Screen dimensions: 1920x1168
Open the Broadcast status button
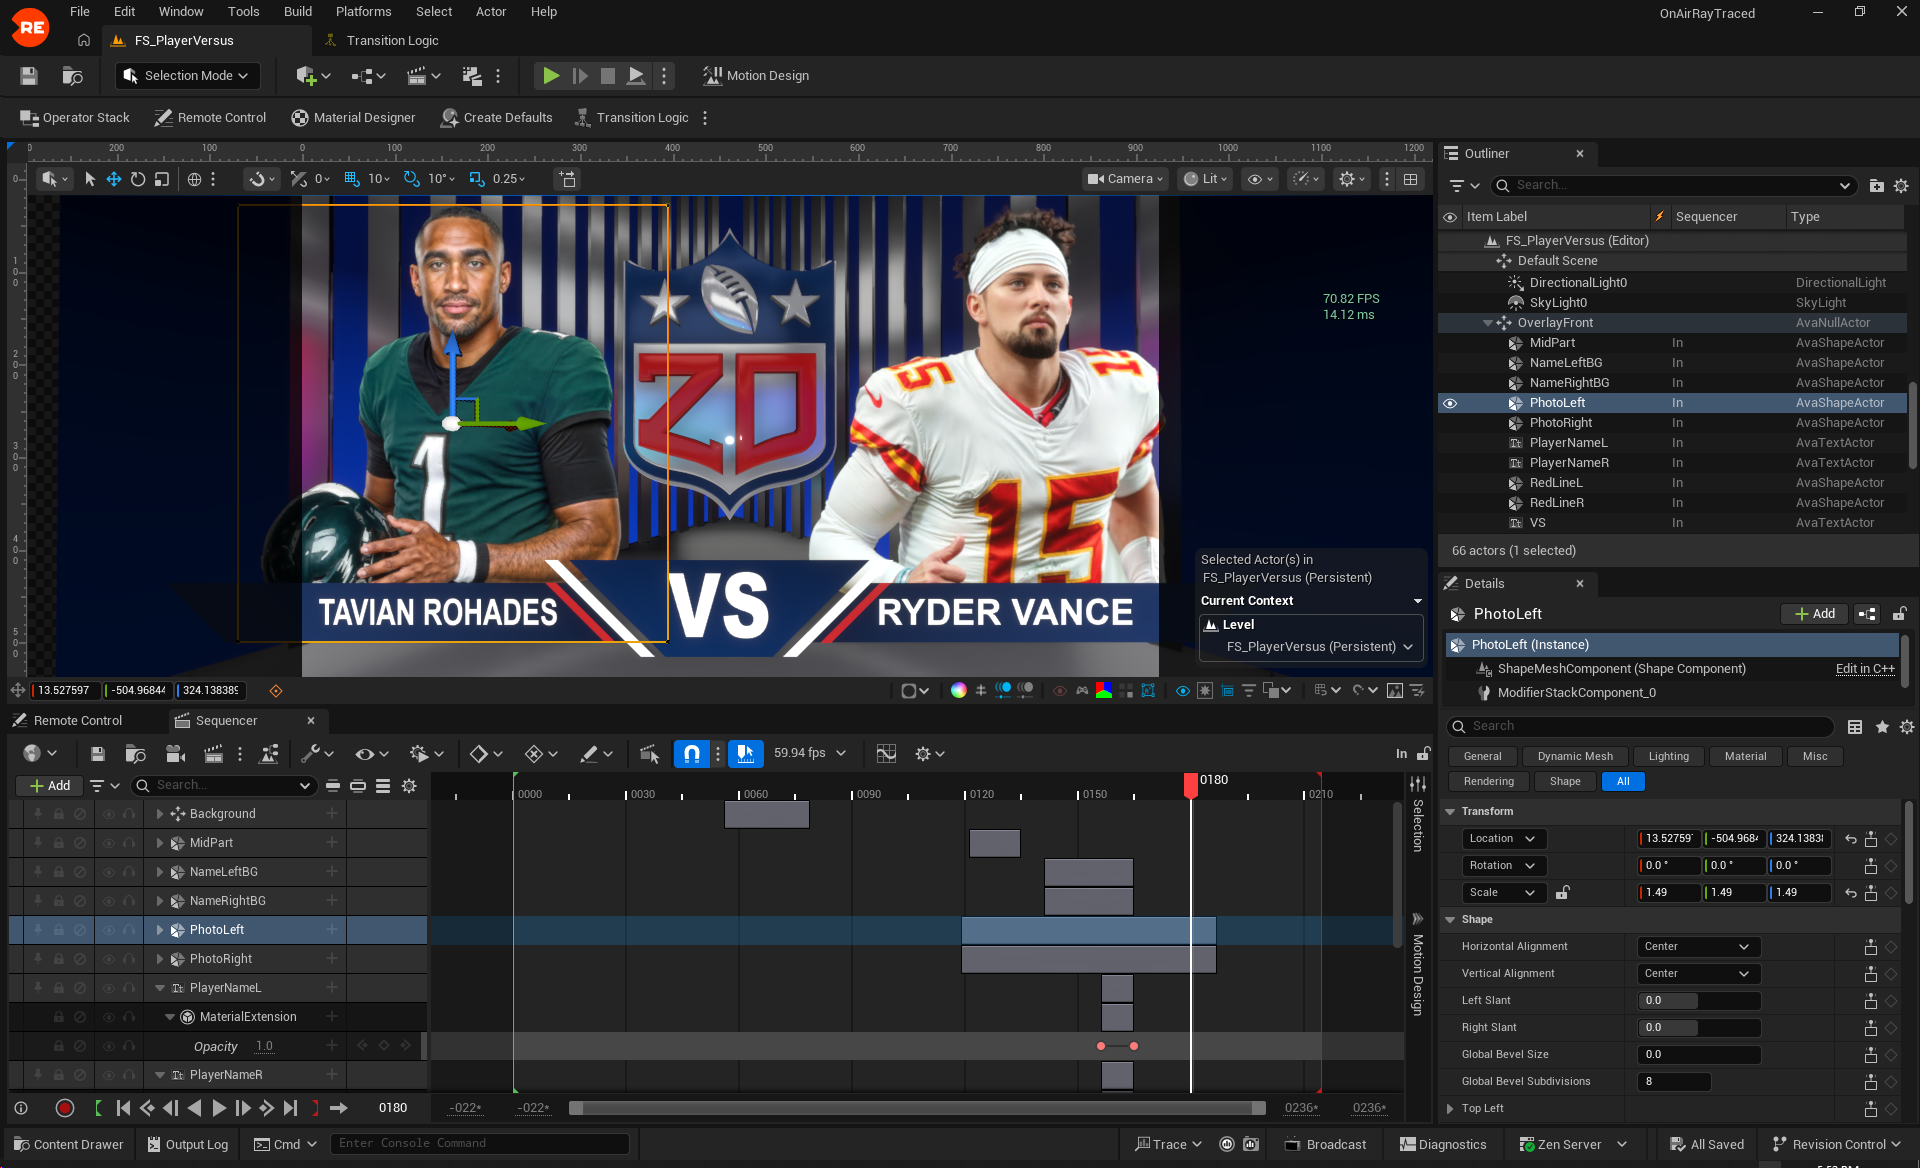click(x=1325, y=1145)
